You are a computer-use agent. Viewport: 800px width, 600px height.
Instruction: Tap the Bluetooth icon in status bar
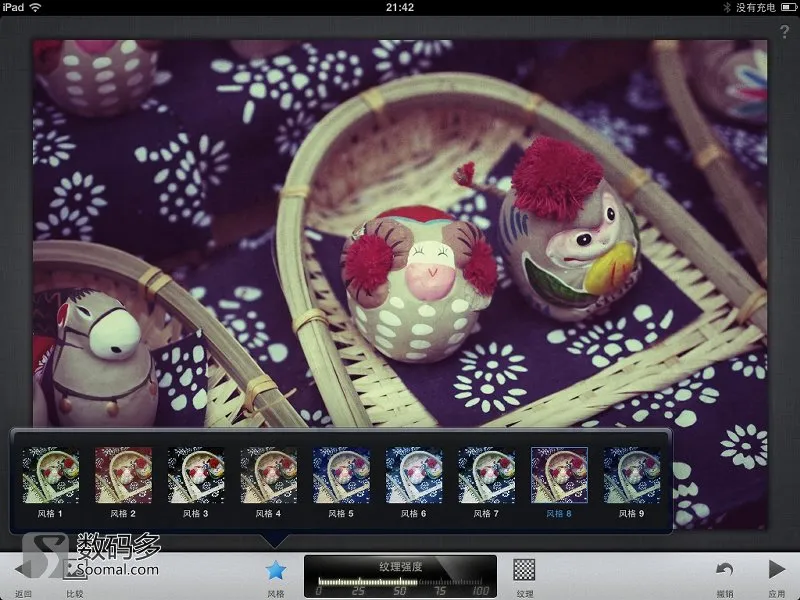727,7
